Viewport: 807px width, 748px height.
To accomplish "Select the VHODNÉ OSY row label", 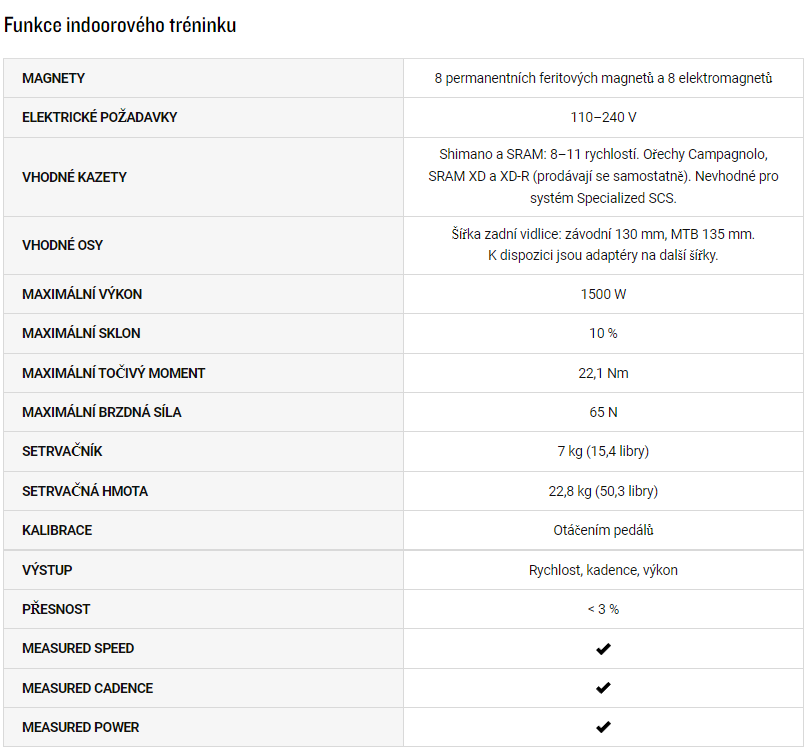I will (62, 245).
